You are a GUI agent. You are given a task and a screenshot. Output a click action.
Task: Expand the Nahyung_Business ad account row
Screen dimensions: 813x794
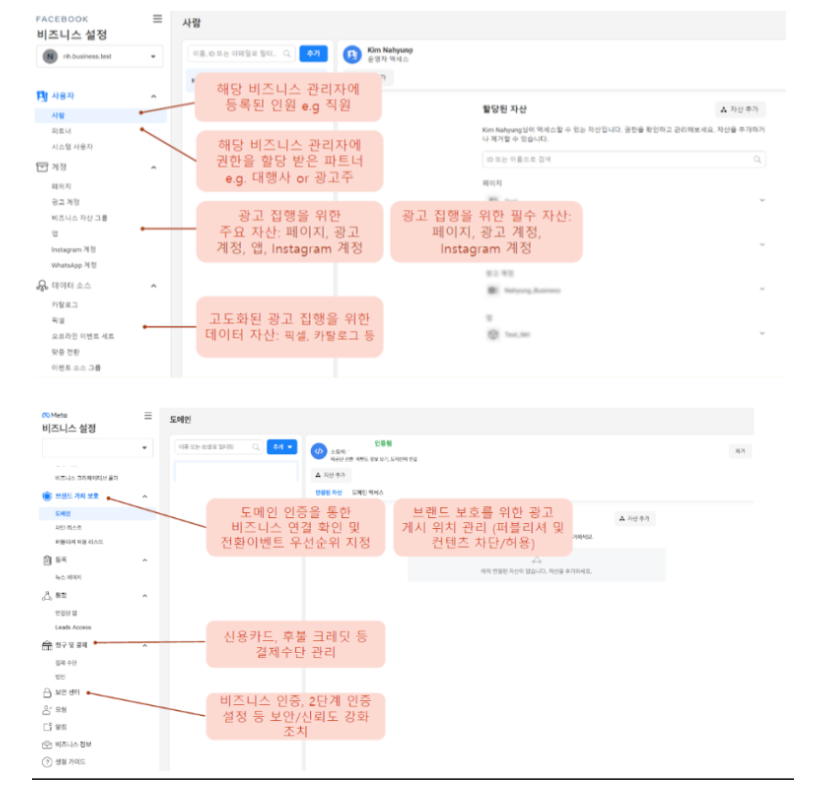(x=762, y=289)
